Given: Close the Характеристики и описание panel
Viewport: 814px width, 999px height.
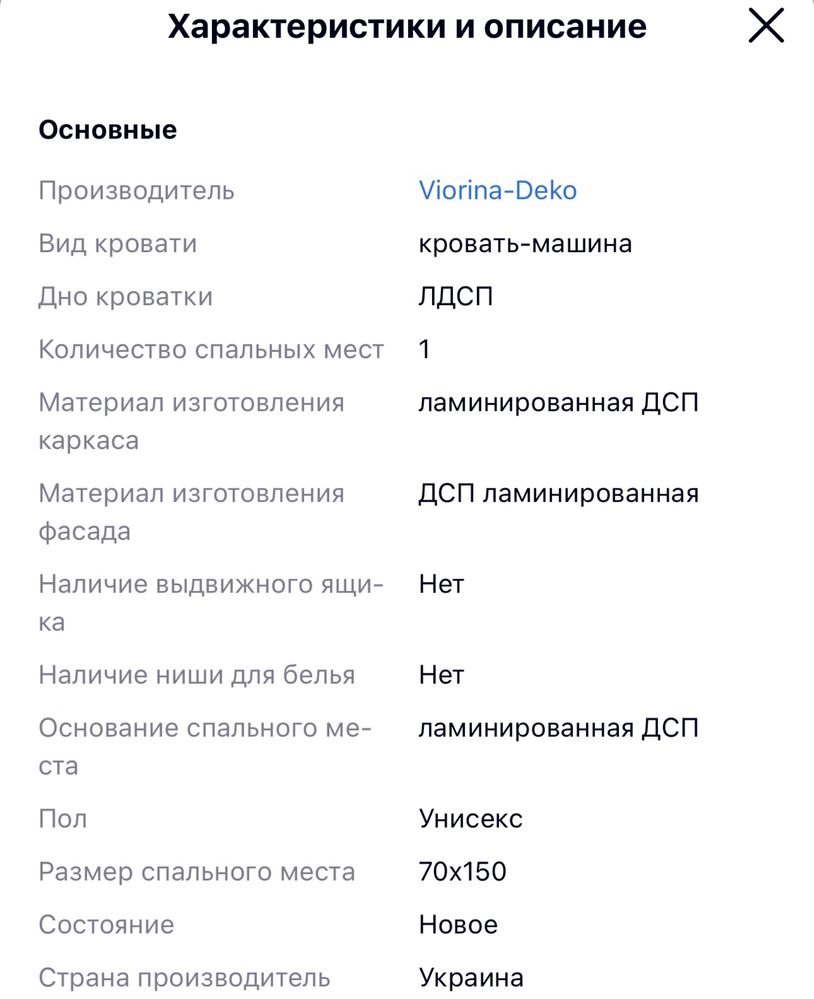Looking at the screenshot, I should (766, 26).
